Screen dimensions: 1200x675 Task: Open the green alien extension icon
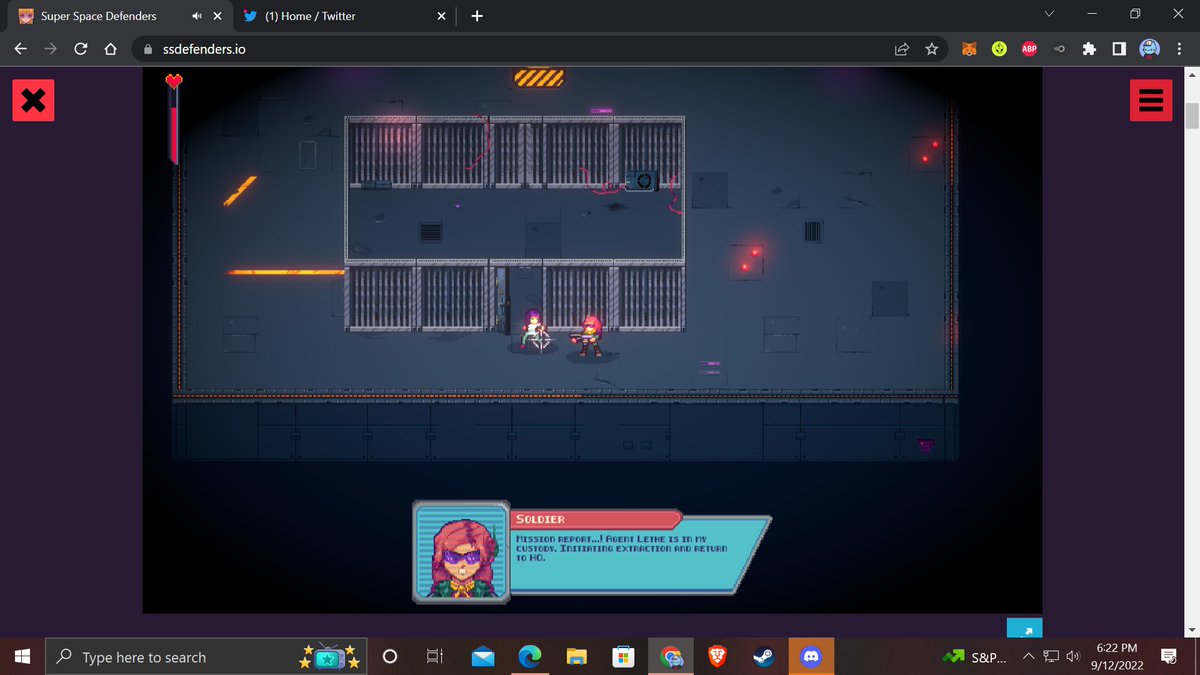tap(998, 48)
